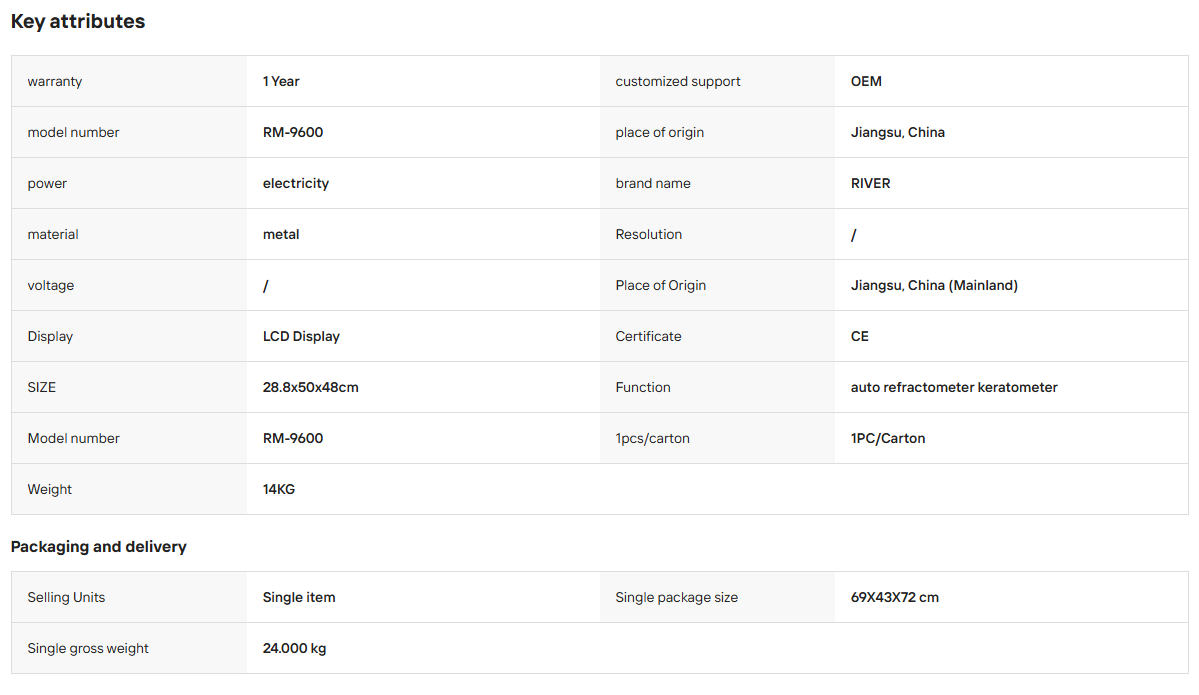Click the model number RM-9600 value
The image size is (1199, 695).
(293, 132)
